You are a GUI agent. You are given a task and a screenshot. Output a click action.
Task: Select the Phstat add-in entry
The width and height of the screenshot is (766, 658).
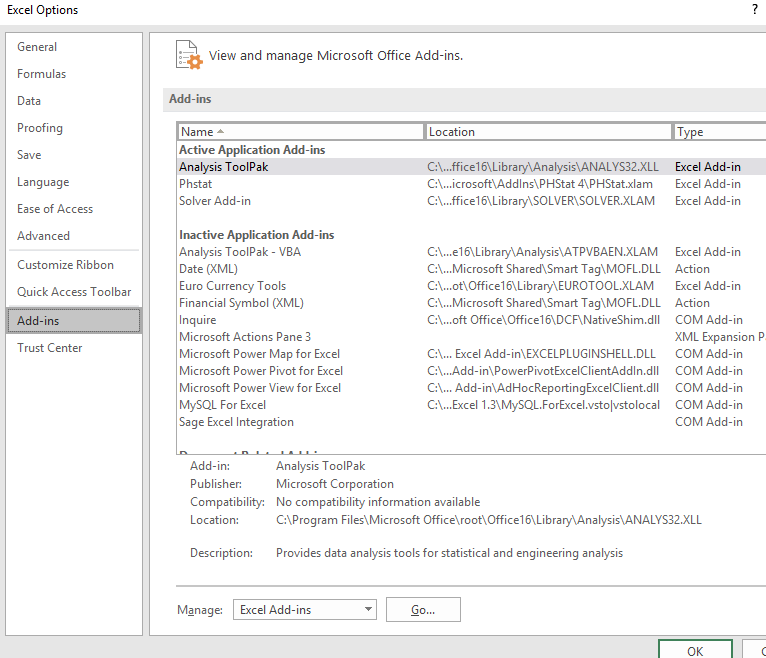pyautogui.click(x=196, y=184)
